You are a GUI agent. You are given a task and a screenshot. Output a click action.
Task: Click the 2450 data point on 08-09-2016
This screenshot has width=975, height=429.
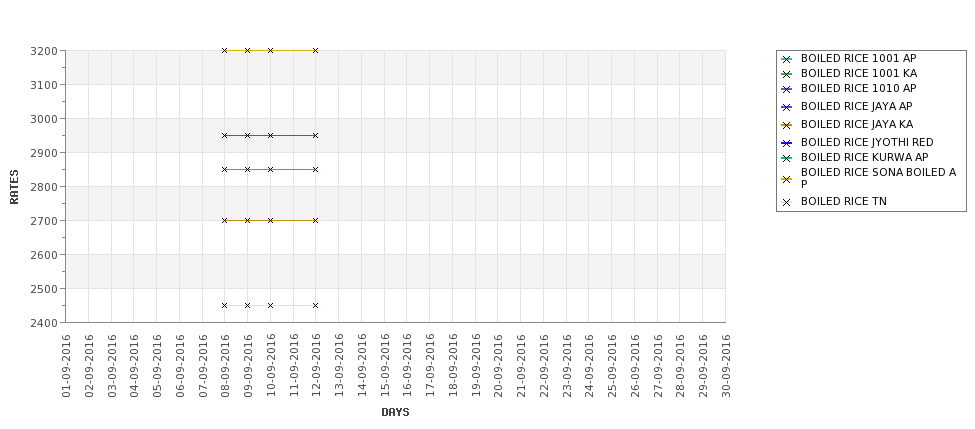click(x=224, y=305)
